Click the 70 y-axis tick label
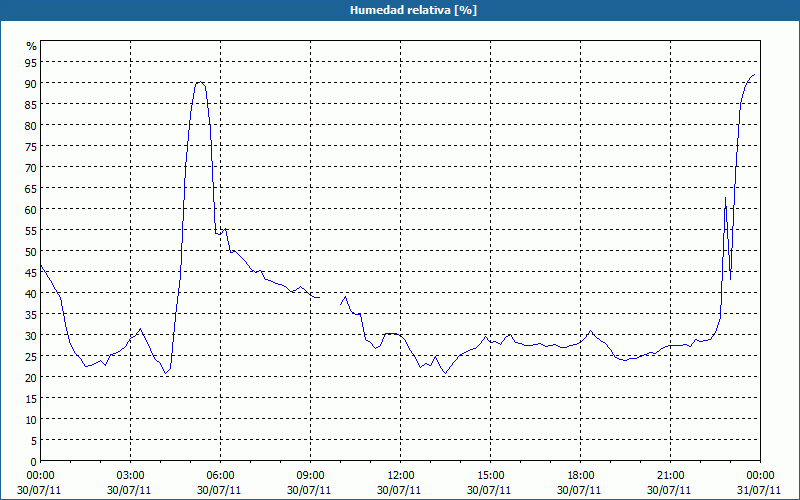The height and width of the screenshot is (500, 800). pyautogui.click(x=31, y=167)
